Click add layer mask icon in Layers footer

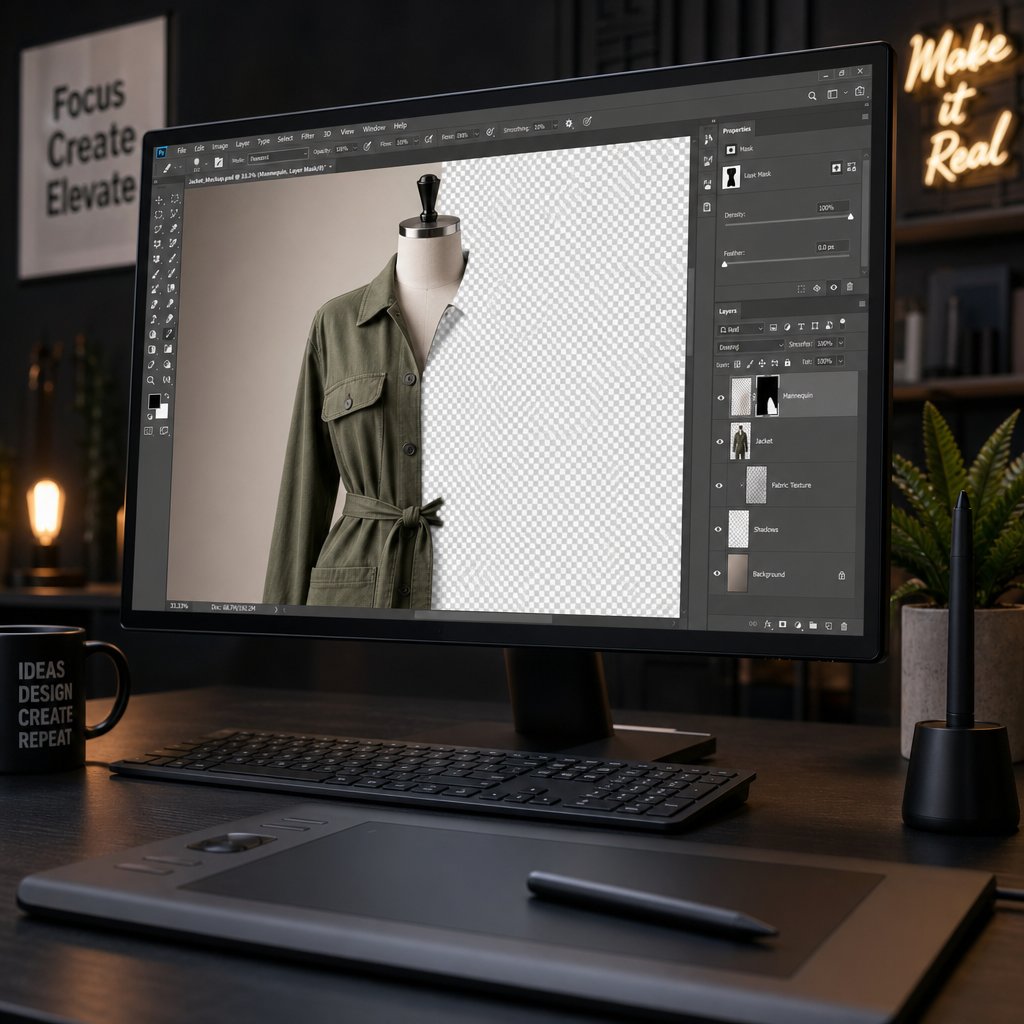click(x=782, y=625)
